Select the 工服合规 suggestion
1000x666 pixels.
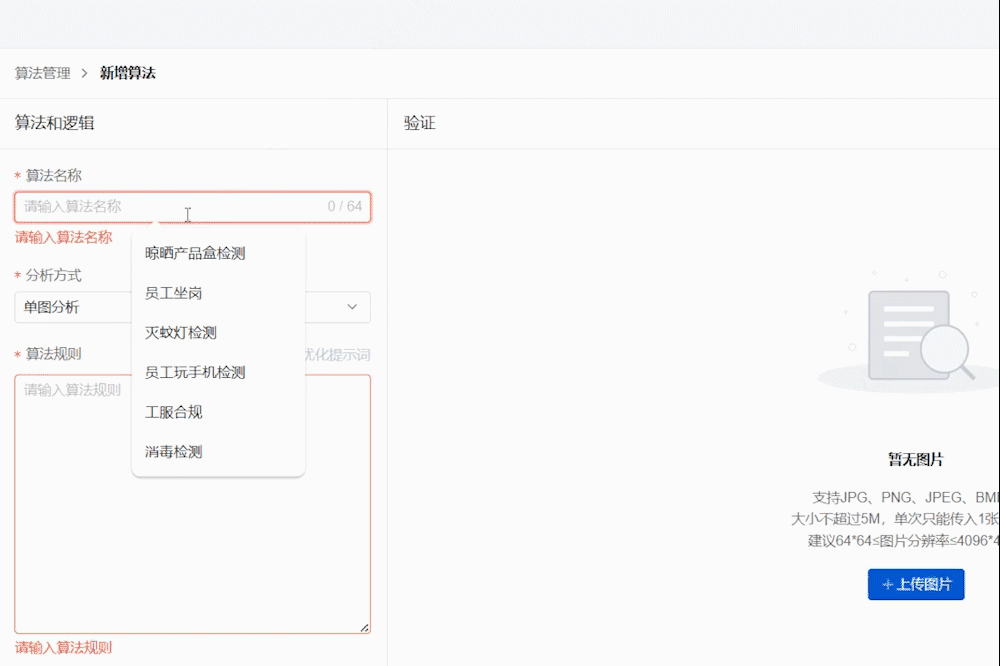[x=177, y=412]
